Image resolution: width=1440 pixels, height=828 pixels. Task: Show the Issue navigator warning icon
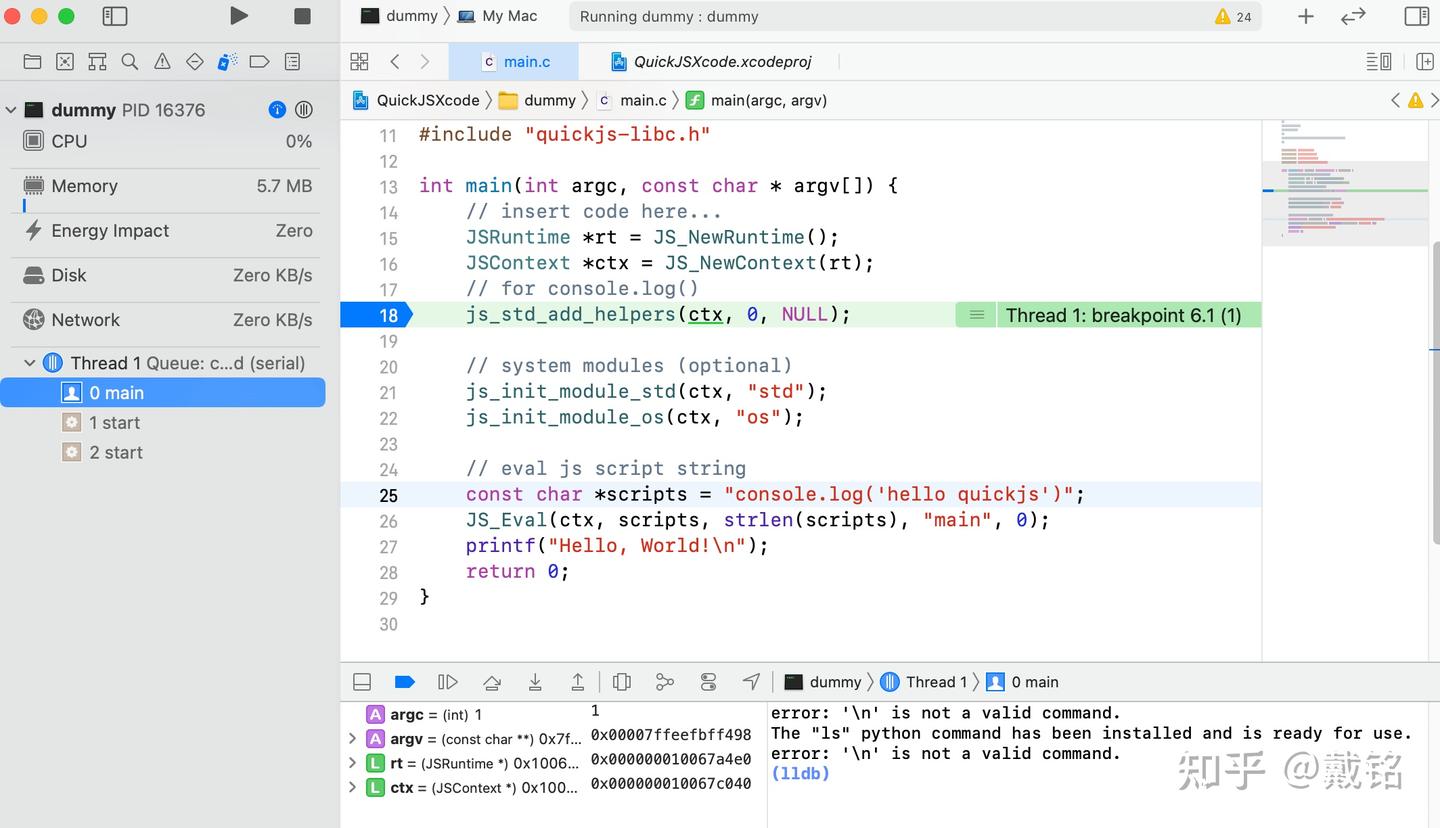(x=161, y=61)
